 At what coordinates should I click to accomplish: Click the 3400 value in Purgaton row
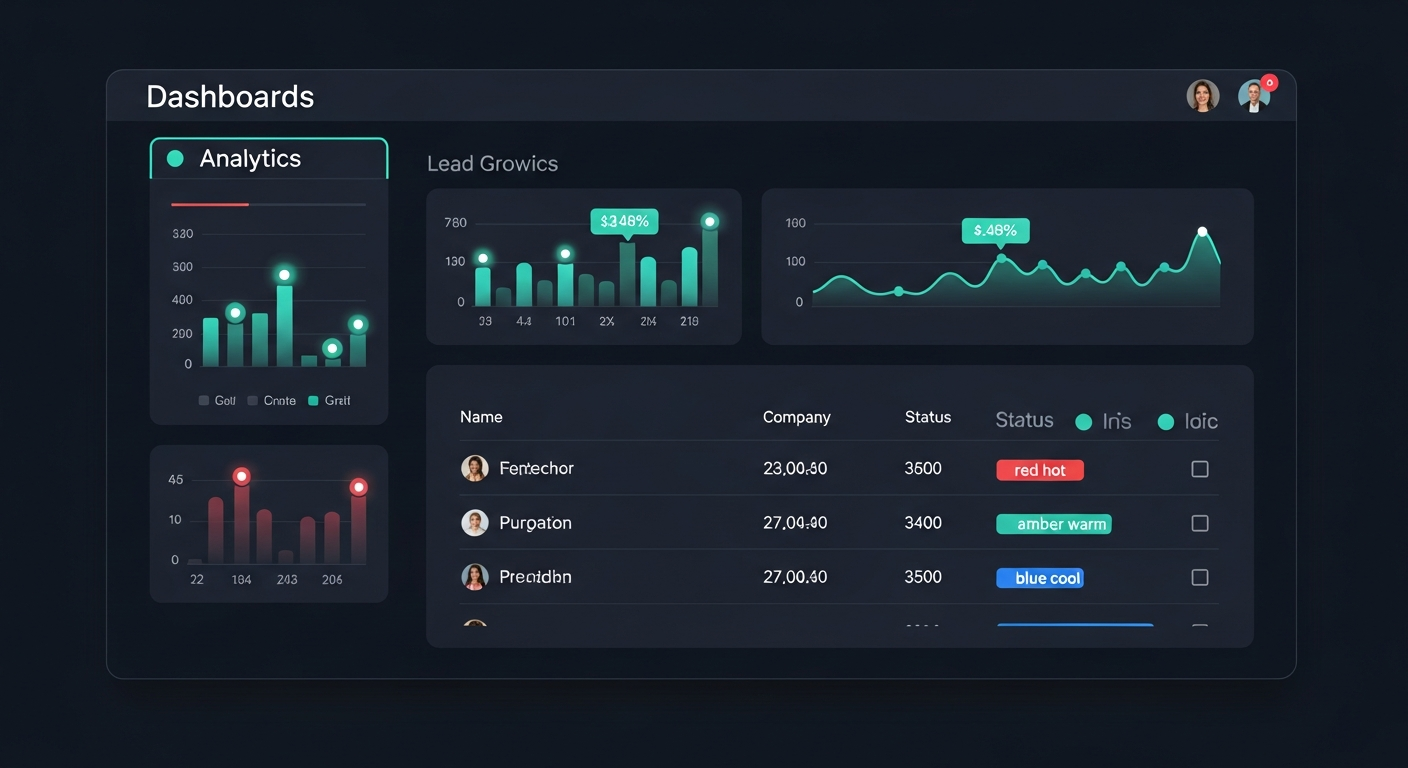(x=923, y=522)
